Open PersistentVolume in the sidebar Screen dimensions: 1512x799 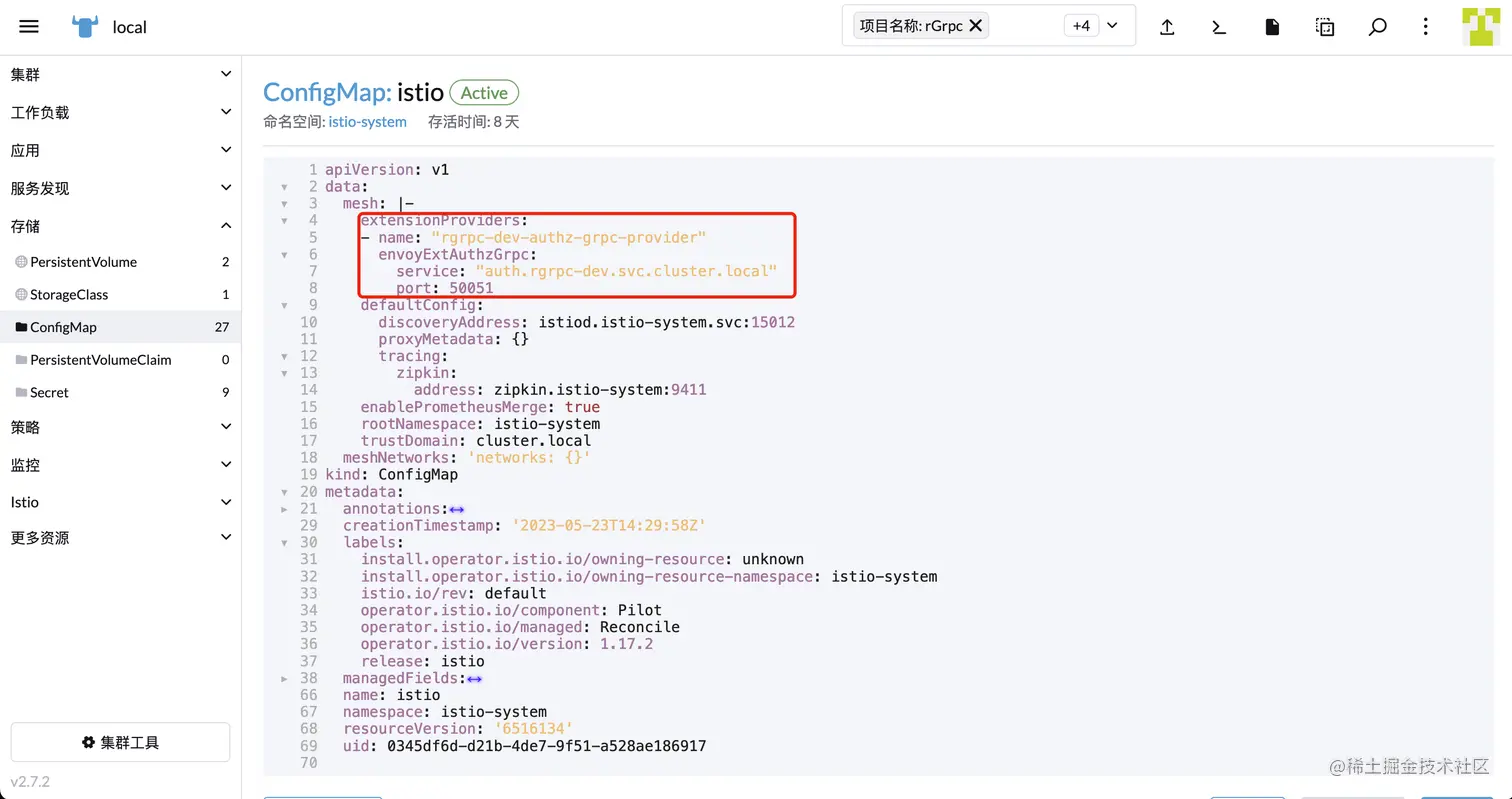tap(120, 262)
